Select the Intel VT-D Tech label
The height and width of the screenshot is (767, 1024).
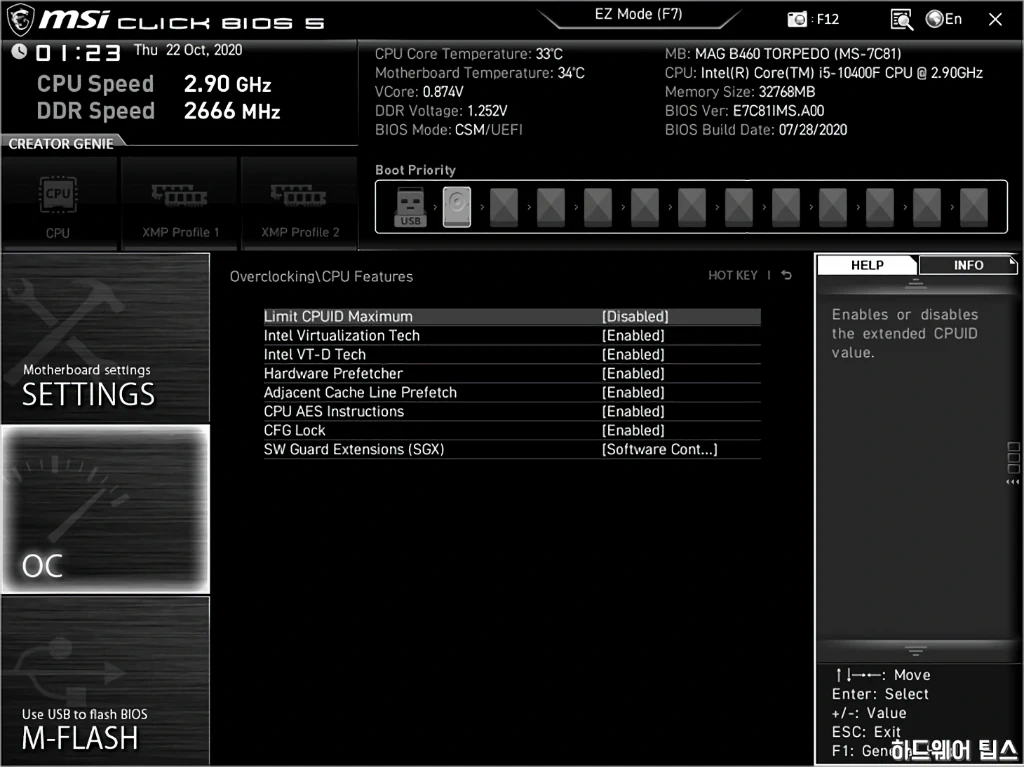pyautogui.click(x=315, y=354)
